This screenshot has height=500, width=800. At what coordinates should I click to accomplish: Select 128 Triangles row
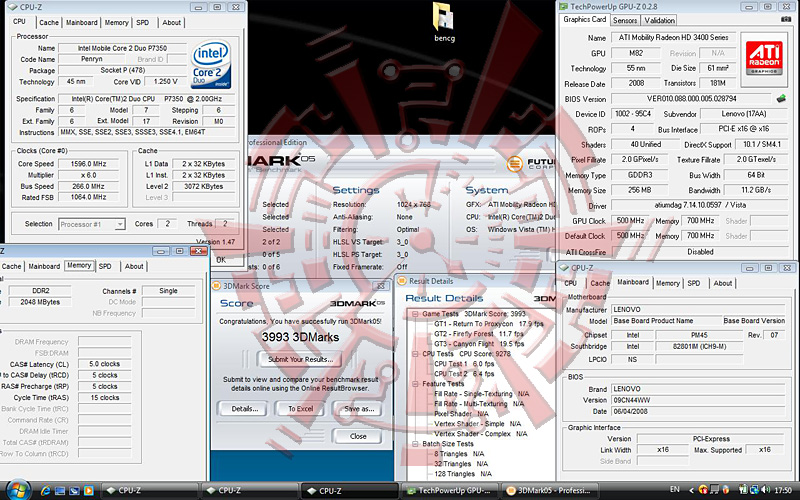(463, 474)
